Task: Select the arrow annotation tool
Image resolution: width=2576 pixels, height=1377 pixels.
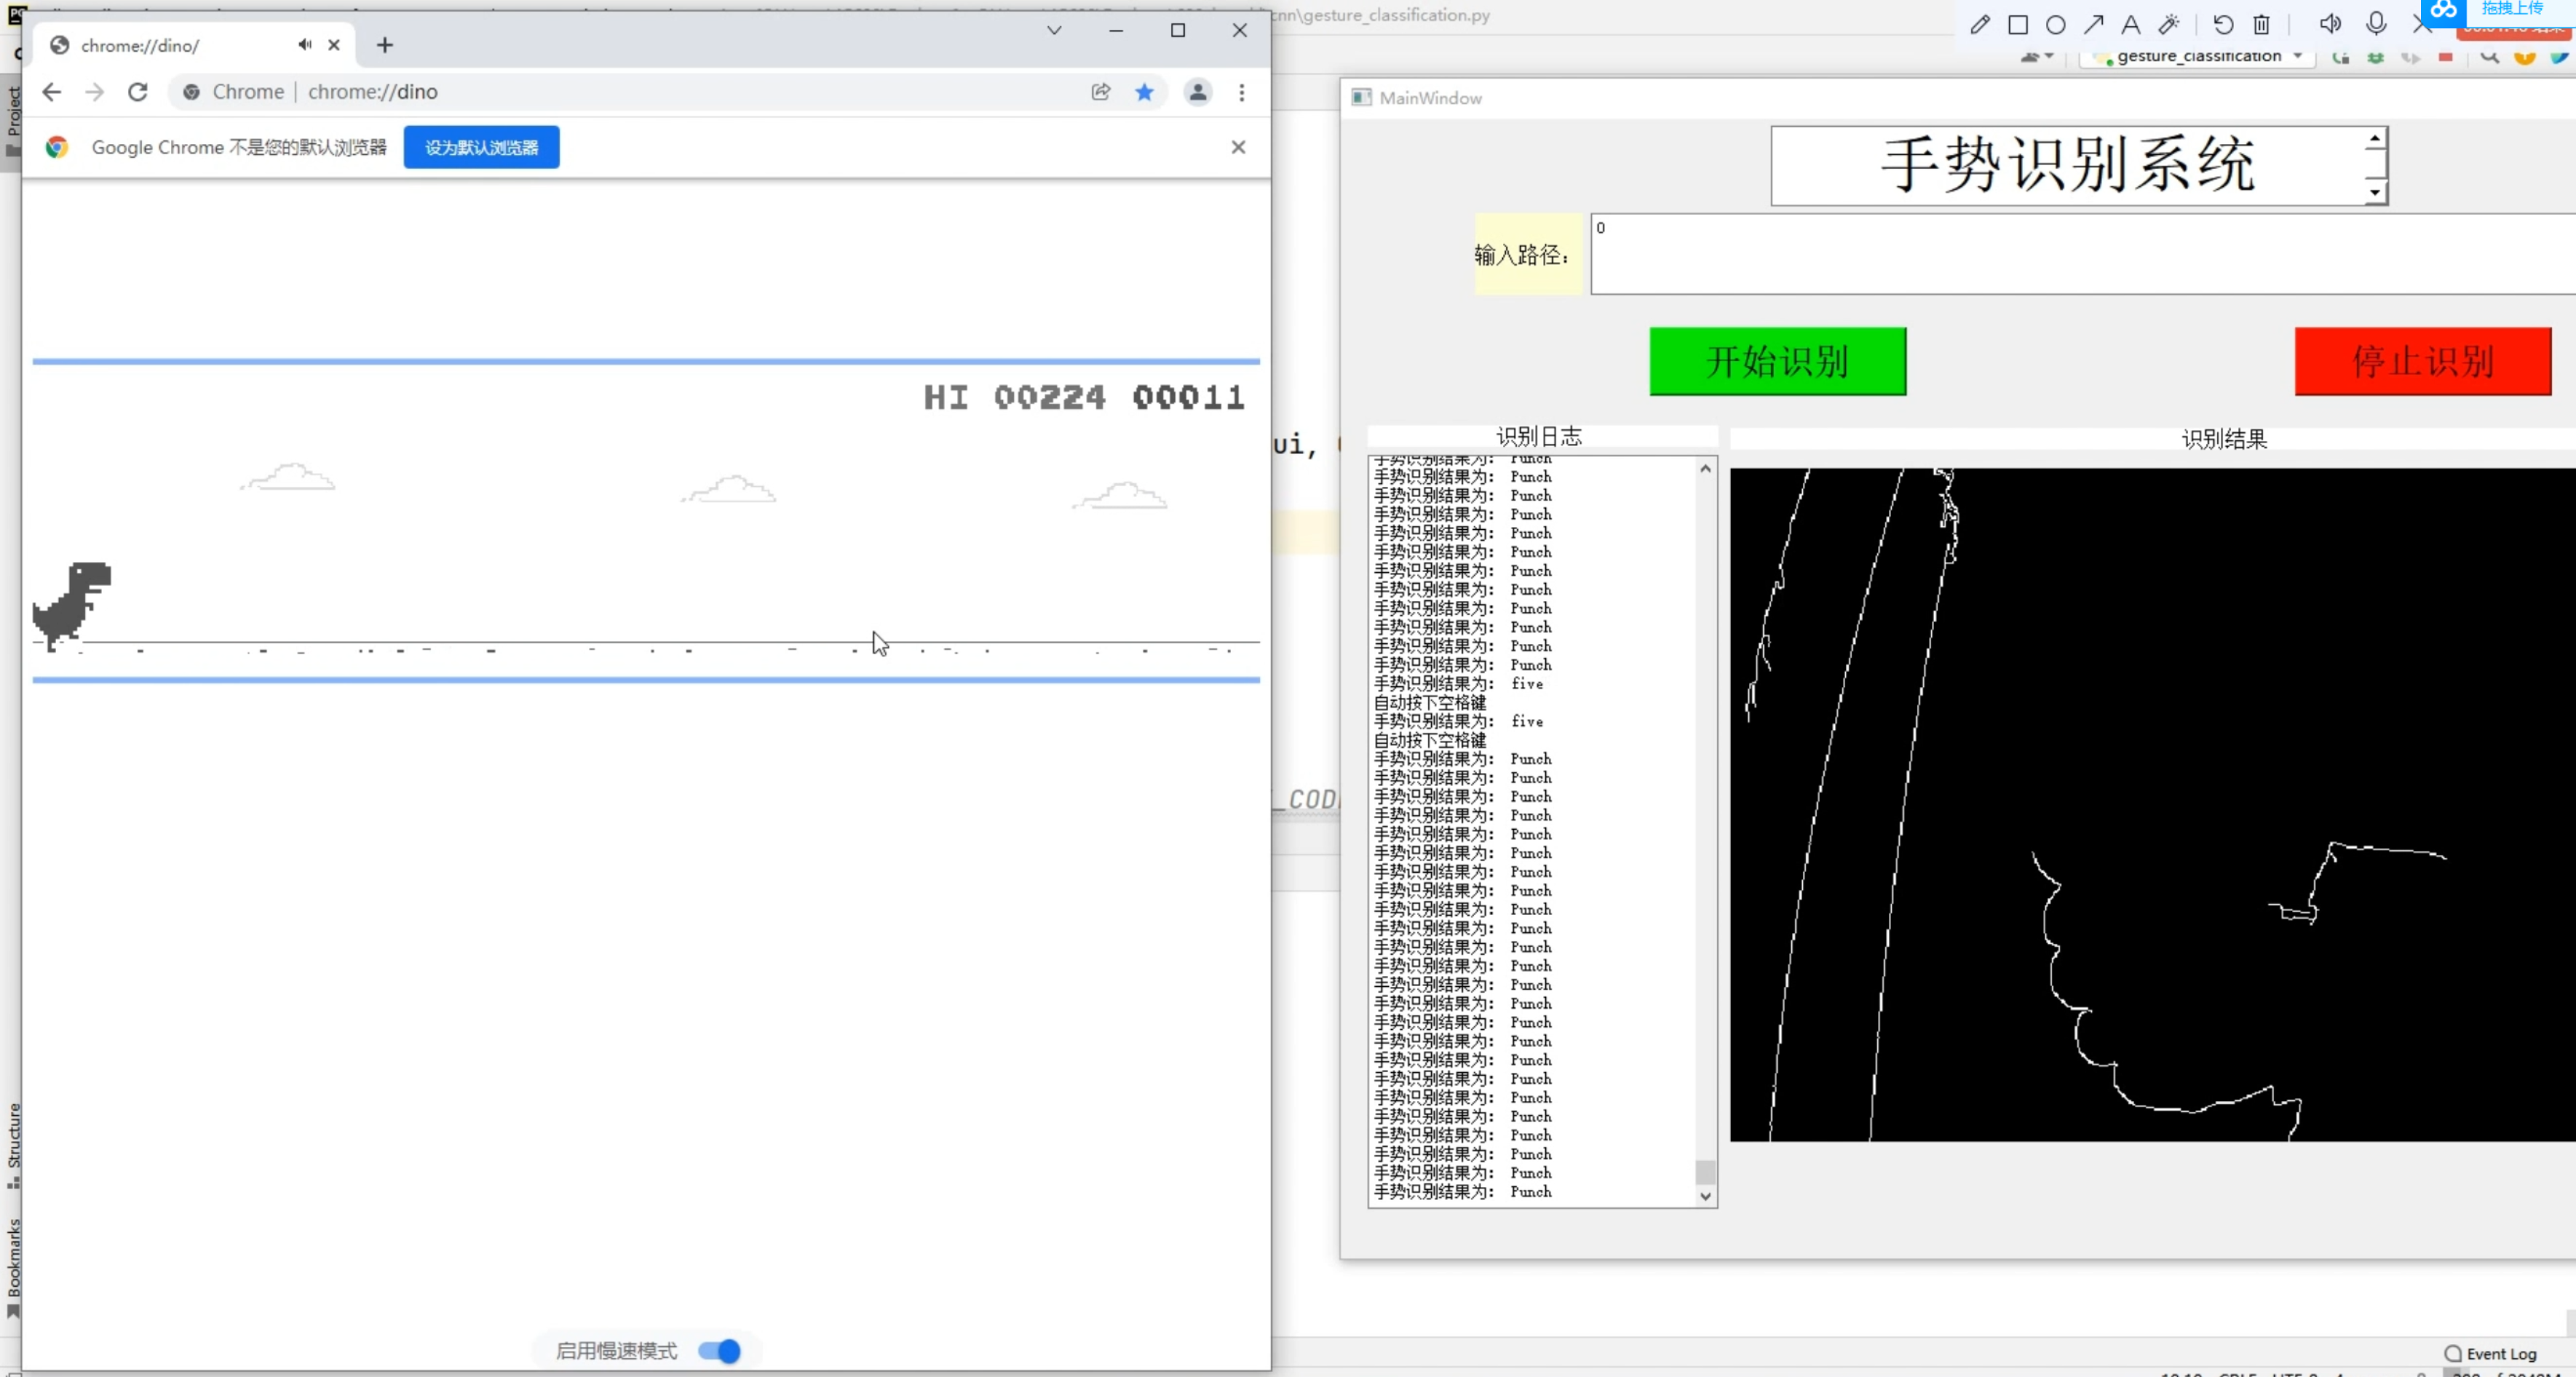Action: click(x=2094, y=24)
